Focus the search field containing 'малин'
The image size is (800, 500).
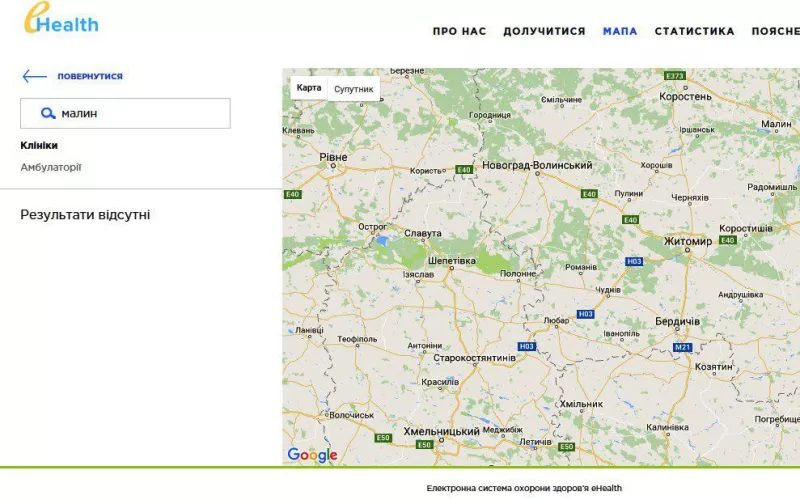[x=140, y=114]
